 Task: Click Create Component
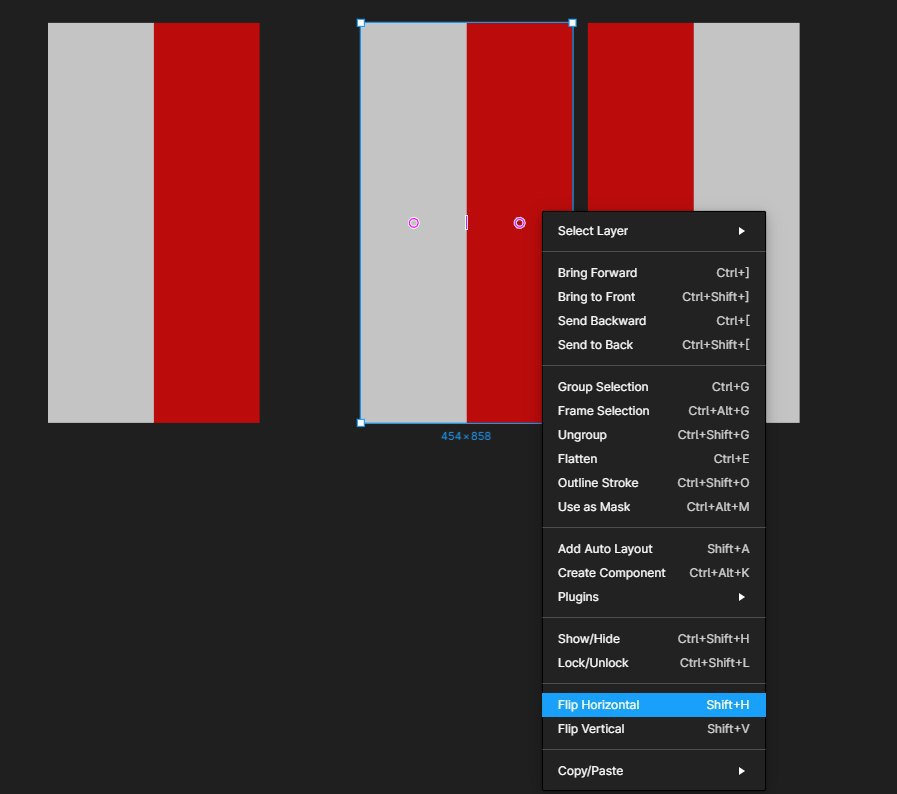click(653, 573)
